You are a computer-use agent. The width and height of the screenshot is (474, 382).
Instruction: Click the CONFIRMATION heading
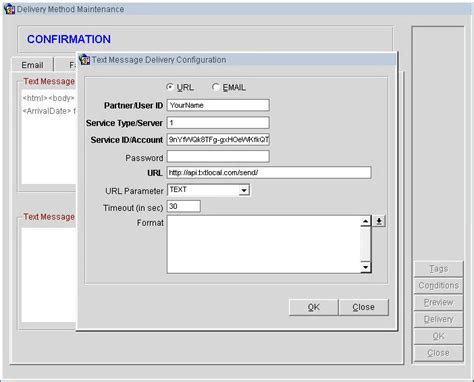point(69,39)
